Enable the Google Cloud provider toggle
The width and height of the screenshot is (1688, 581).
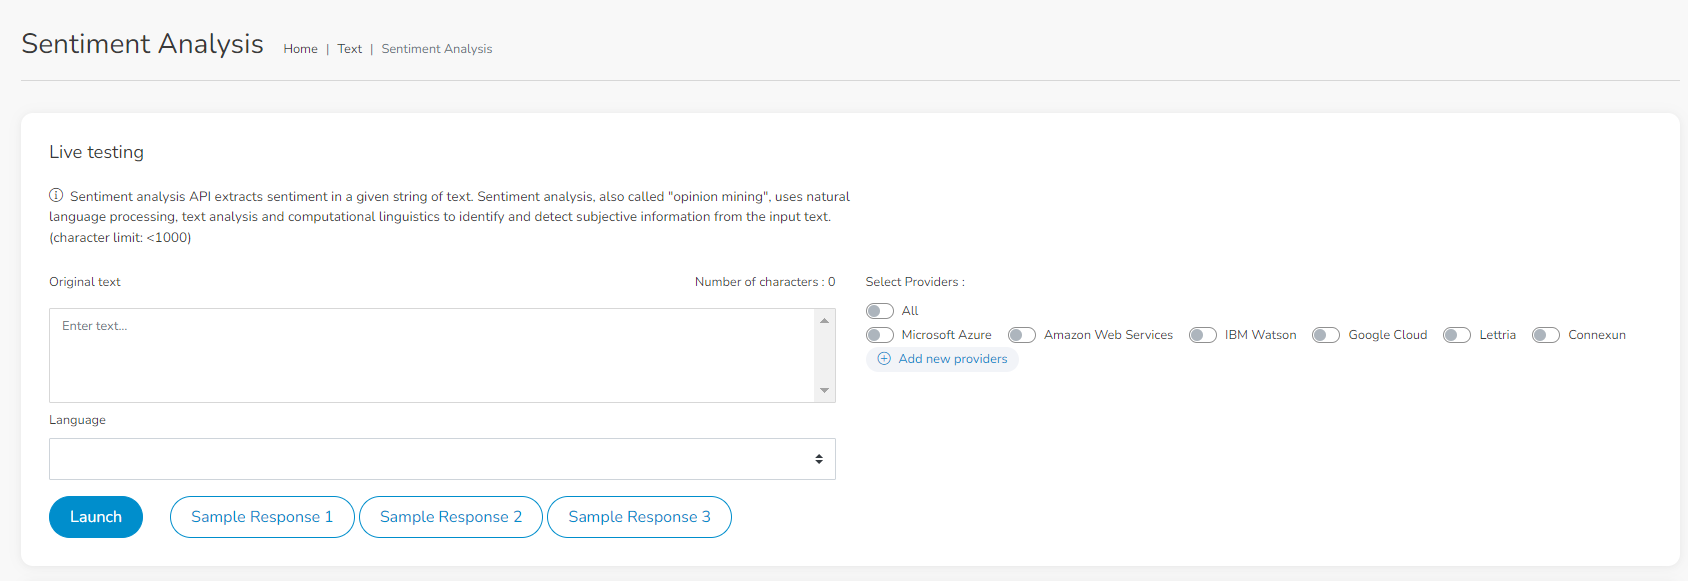tap(1326, 335)
